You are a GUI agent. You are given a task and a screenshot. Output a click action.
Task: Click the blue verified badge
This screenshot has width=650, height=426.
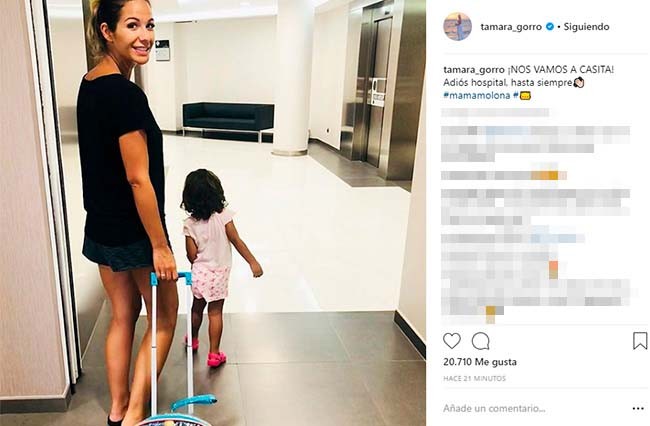(x=550, y=27)
